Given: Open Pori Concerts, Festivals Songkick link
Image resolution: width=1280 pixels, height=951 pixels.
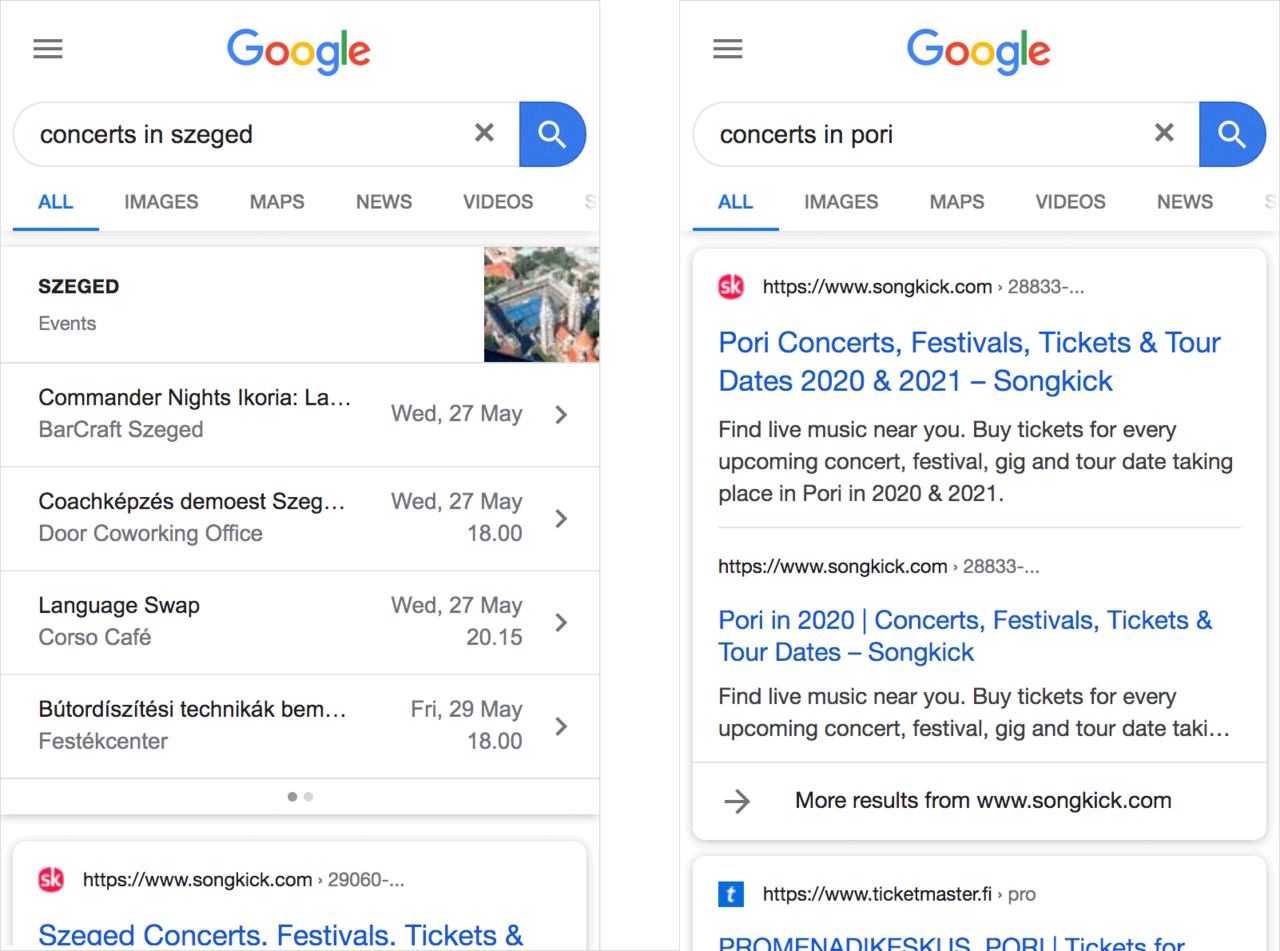Looking at the screenshot, I should click(969, 362).
